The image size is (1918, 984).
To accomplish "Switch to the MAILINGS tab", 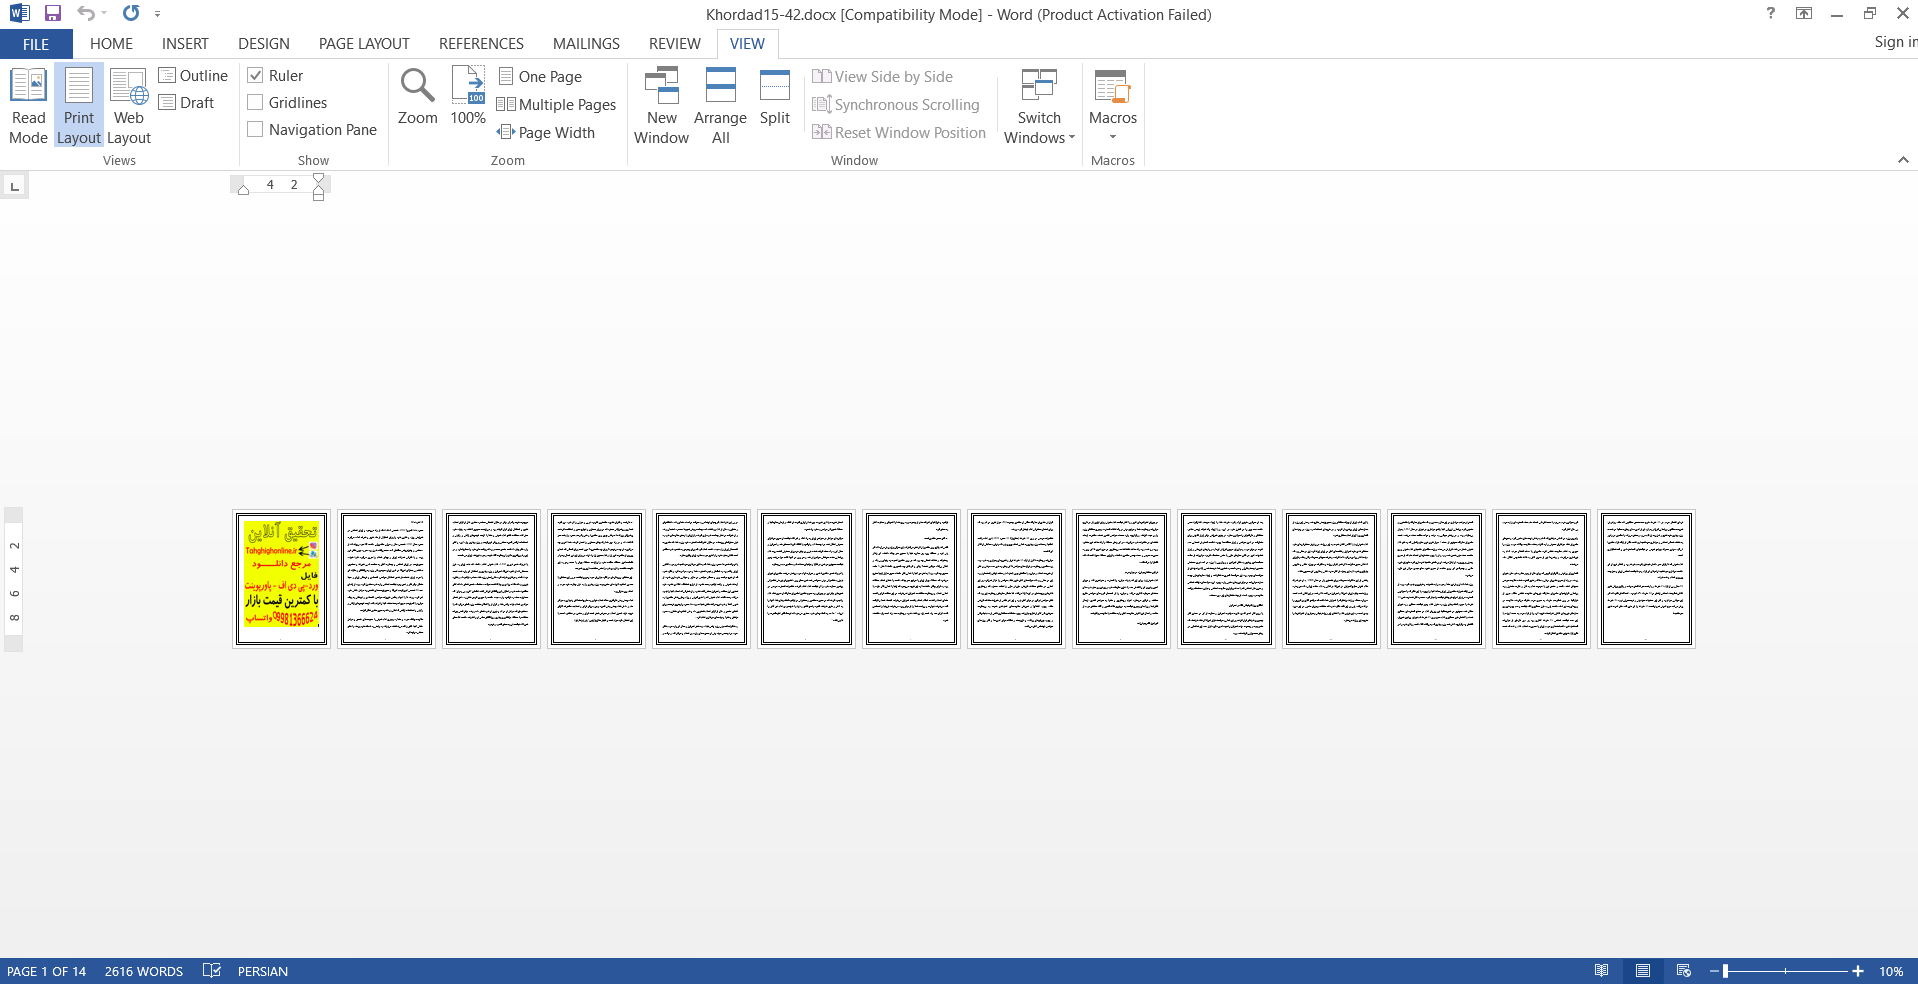I will tap(586, 44).
